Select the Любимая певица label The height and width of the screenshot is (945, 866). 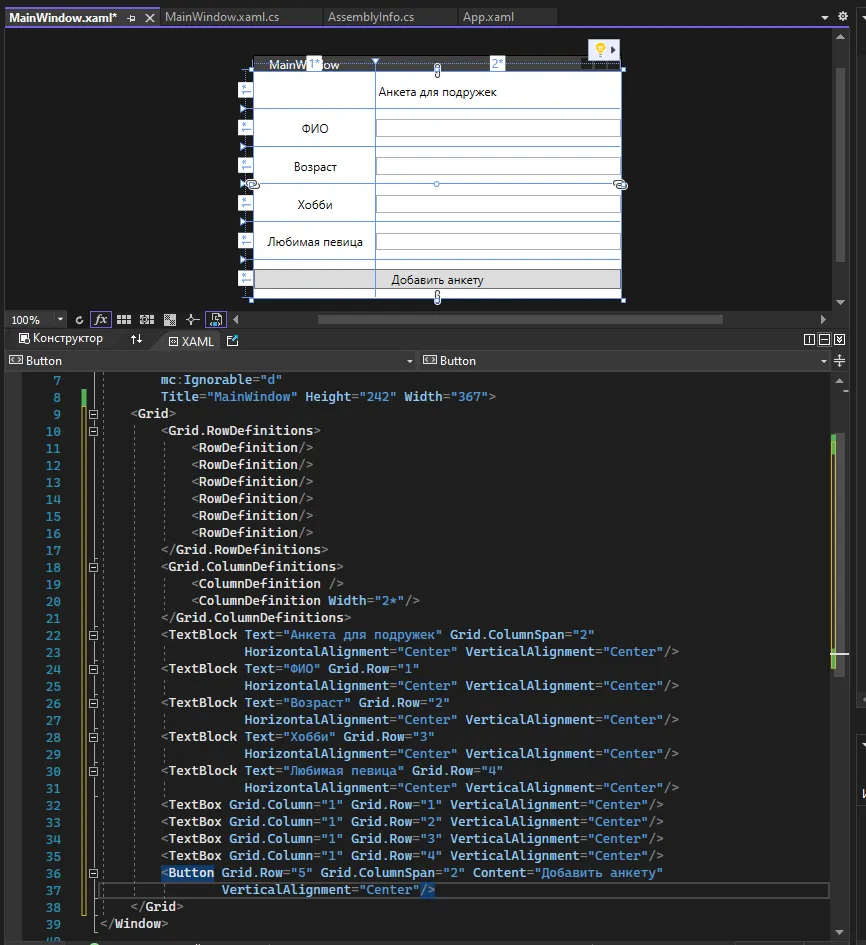pos(315,242)
